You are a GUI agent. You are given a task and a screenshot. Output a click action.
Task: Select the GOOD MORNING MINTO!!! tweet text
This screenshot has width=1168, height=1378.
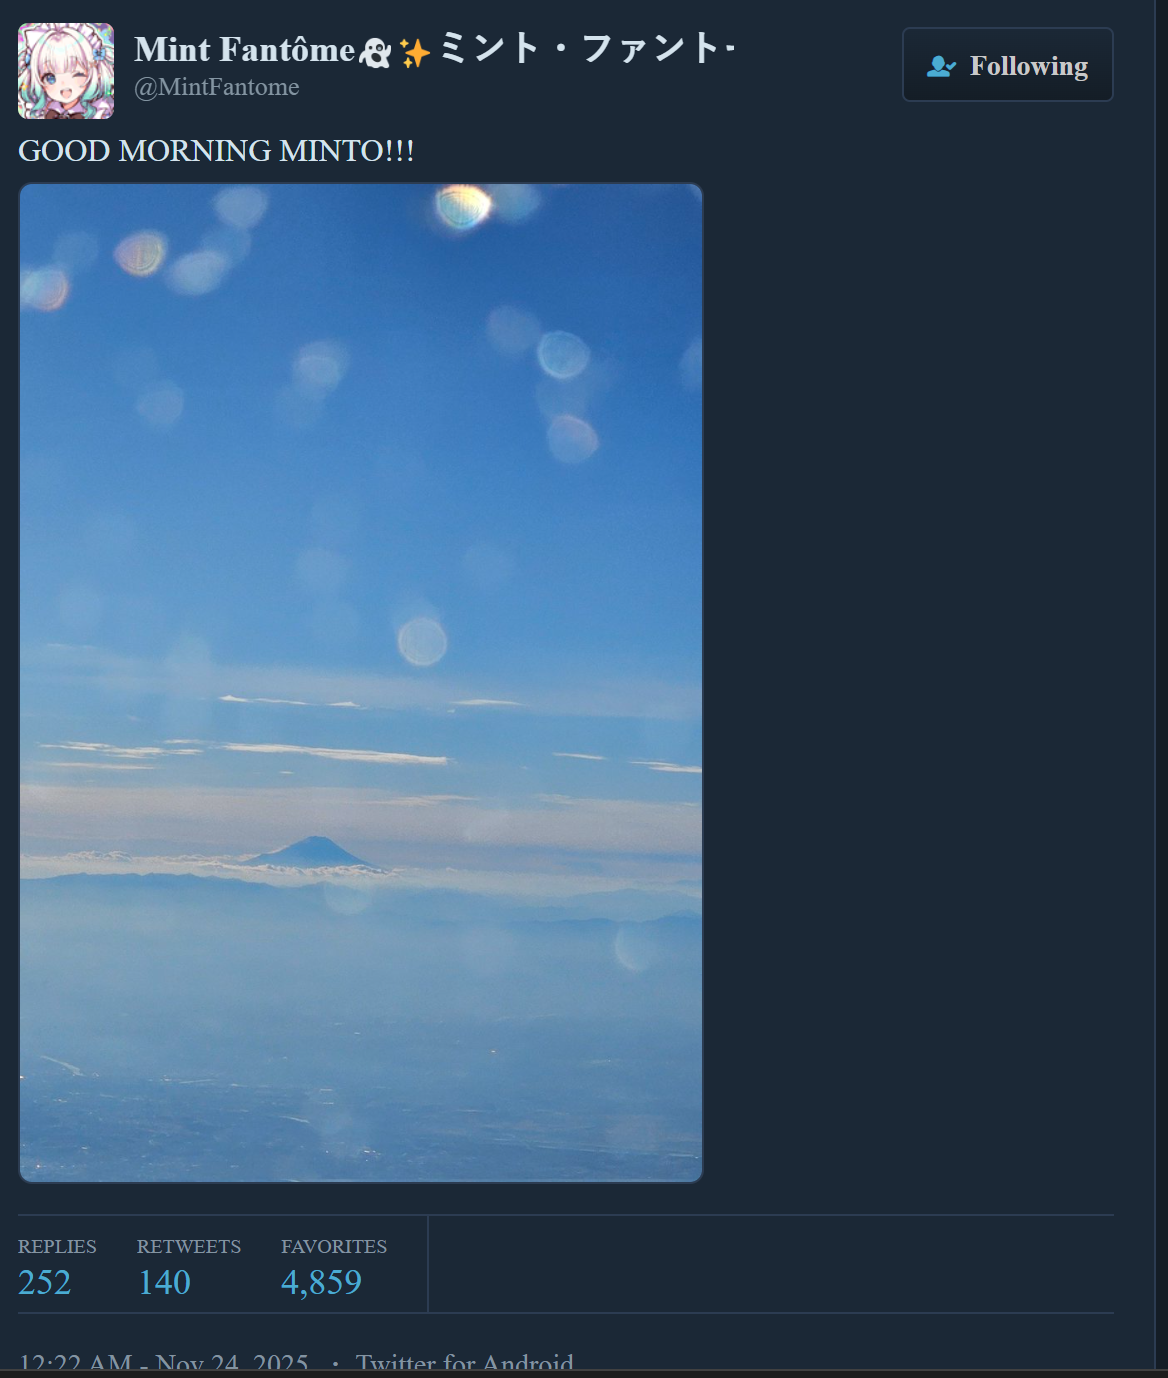(216, 151)
